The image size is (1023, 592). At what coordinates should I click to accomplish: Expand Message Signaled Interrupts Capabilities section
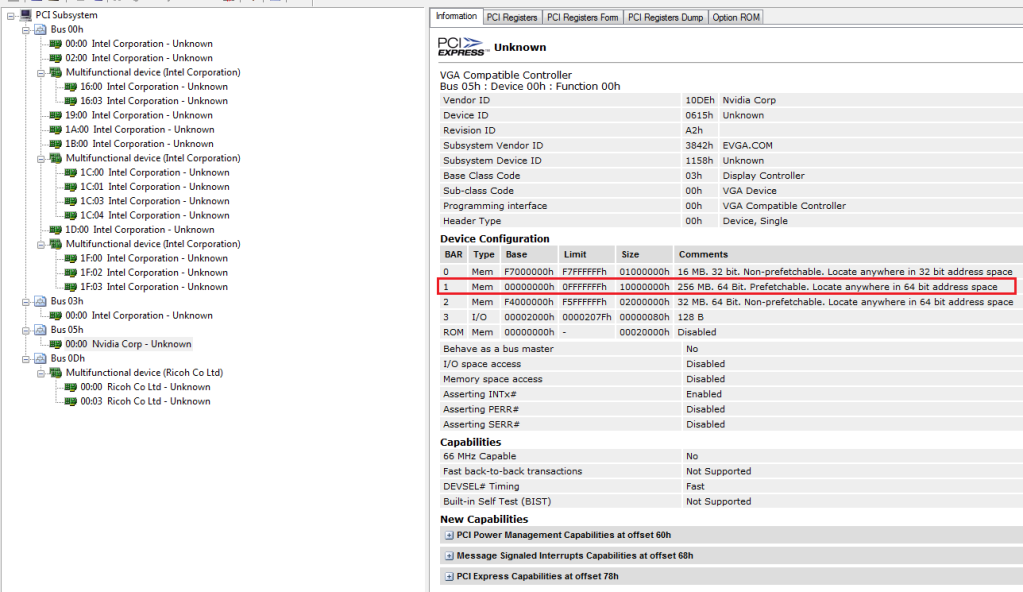tap(449, 556)
